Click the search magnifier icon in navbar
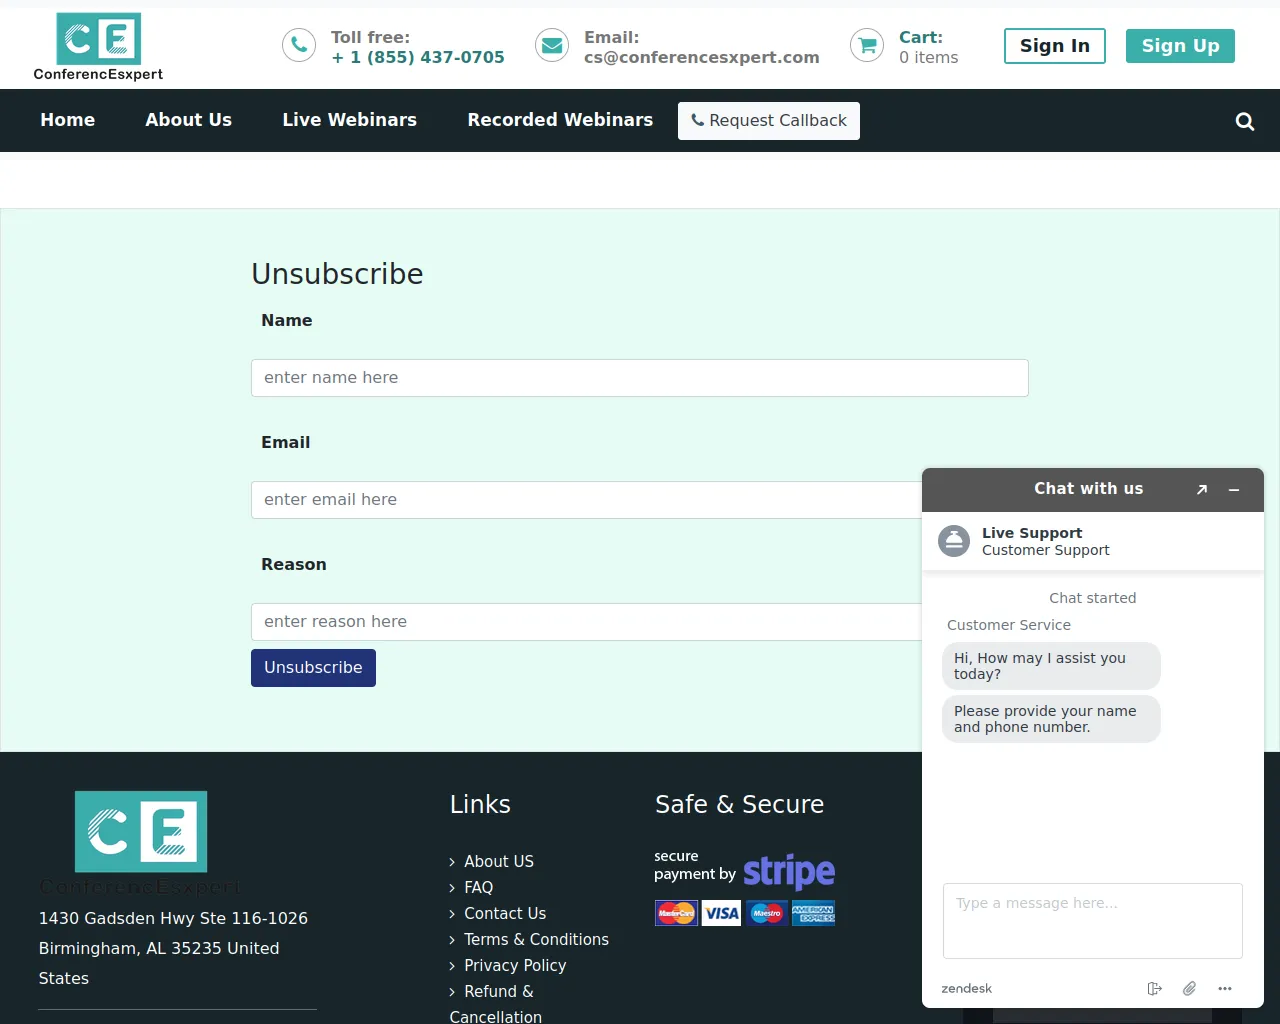Viewport: 1280px width, 1024px height. click(x=1244, y=121)
